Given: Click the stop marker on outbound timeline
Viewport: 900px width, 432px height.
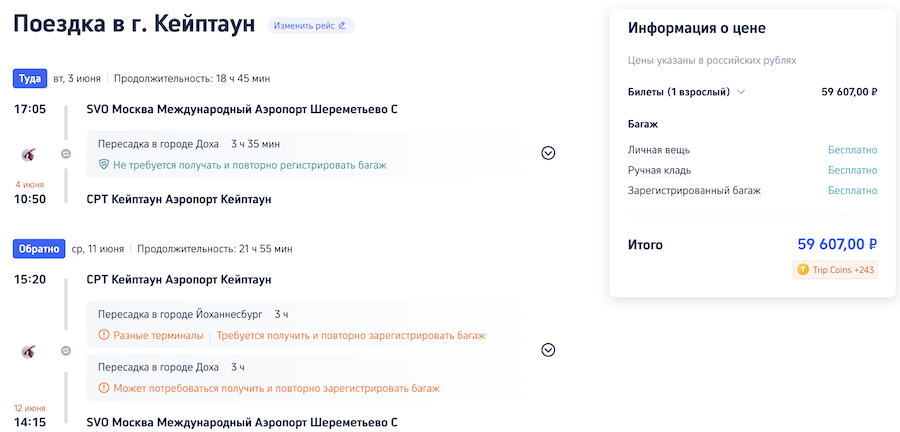Looking at the screenshot, I should [x=66, y=154].
